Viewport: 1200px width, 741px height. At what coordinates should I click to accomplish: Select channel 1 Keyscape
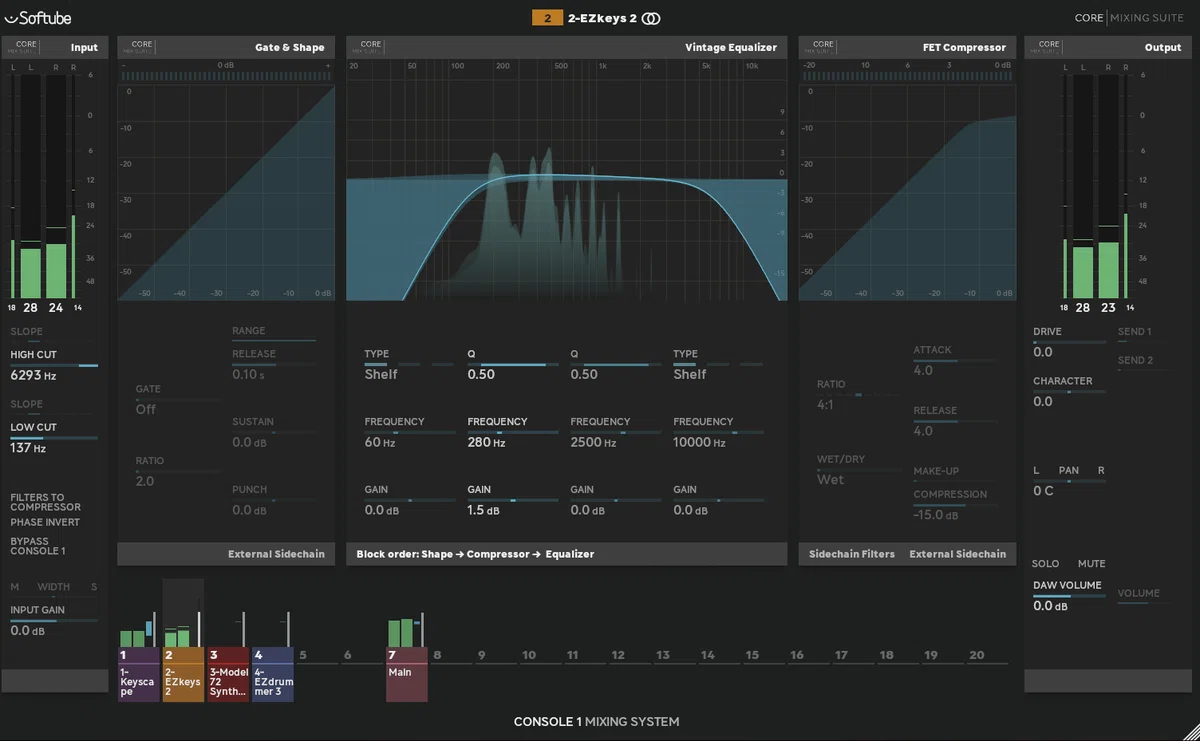point(139,674)
